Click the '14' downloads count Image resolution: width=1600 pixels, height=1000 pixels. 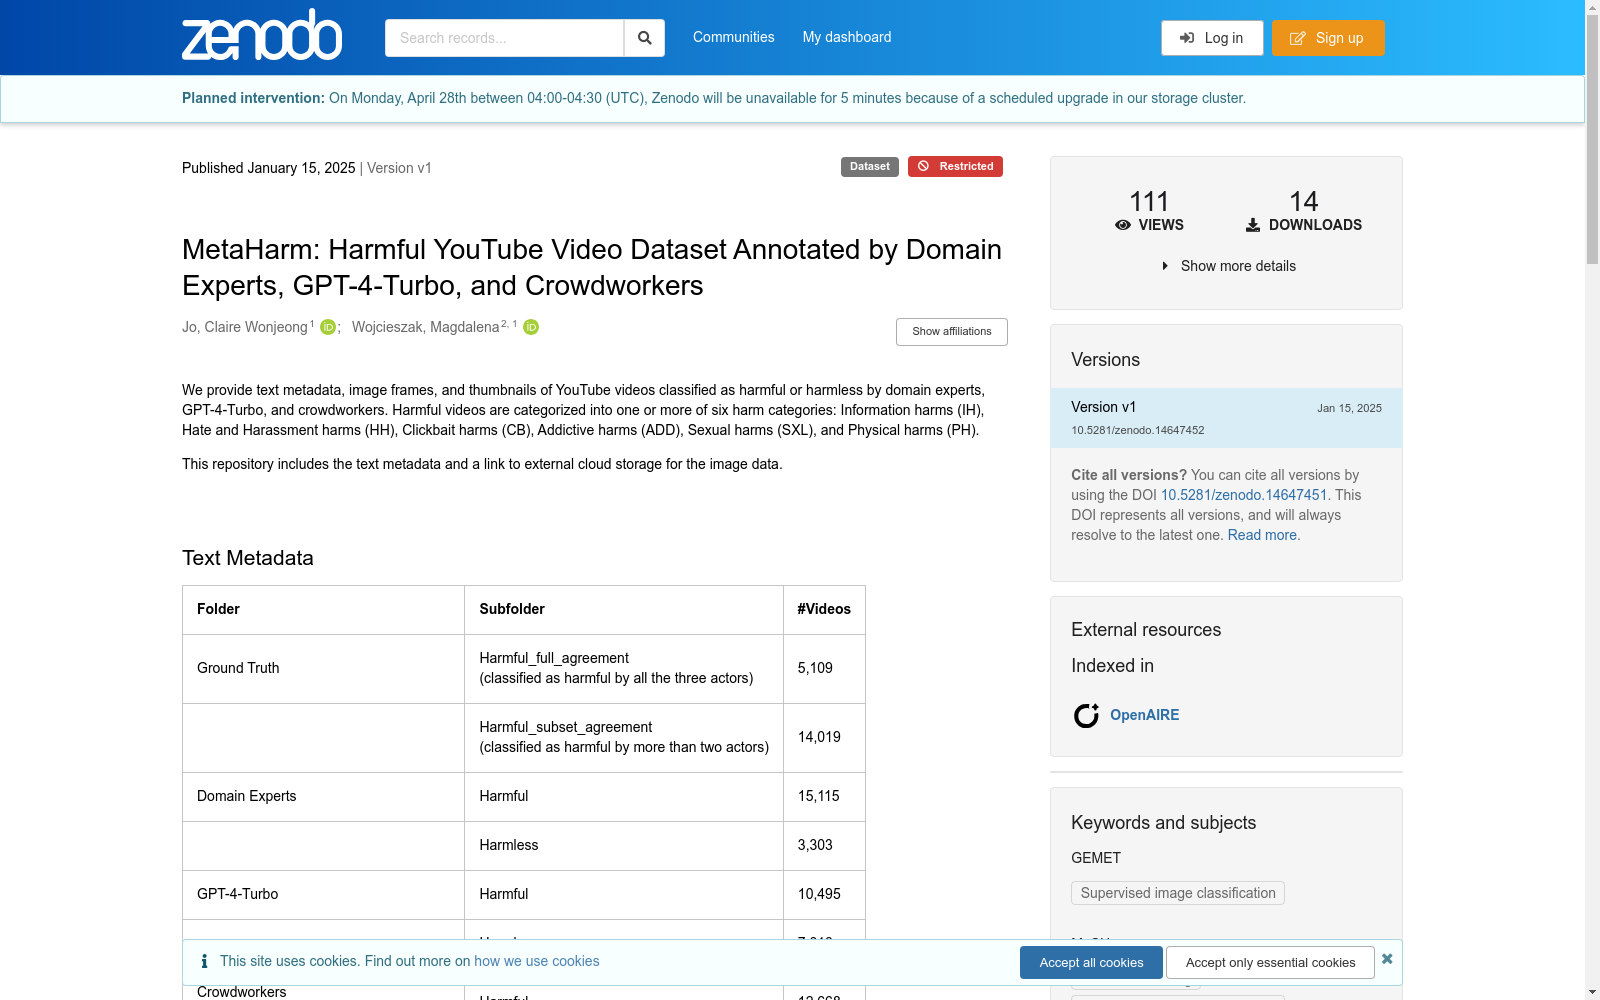(1304, 201)
